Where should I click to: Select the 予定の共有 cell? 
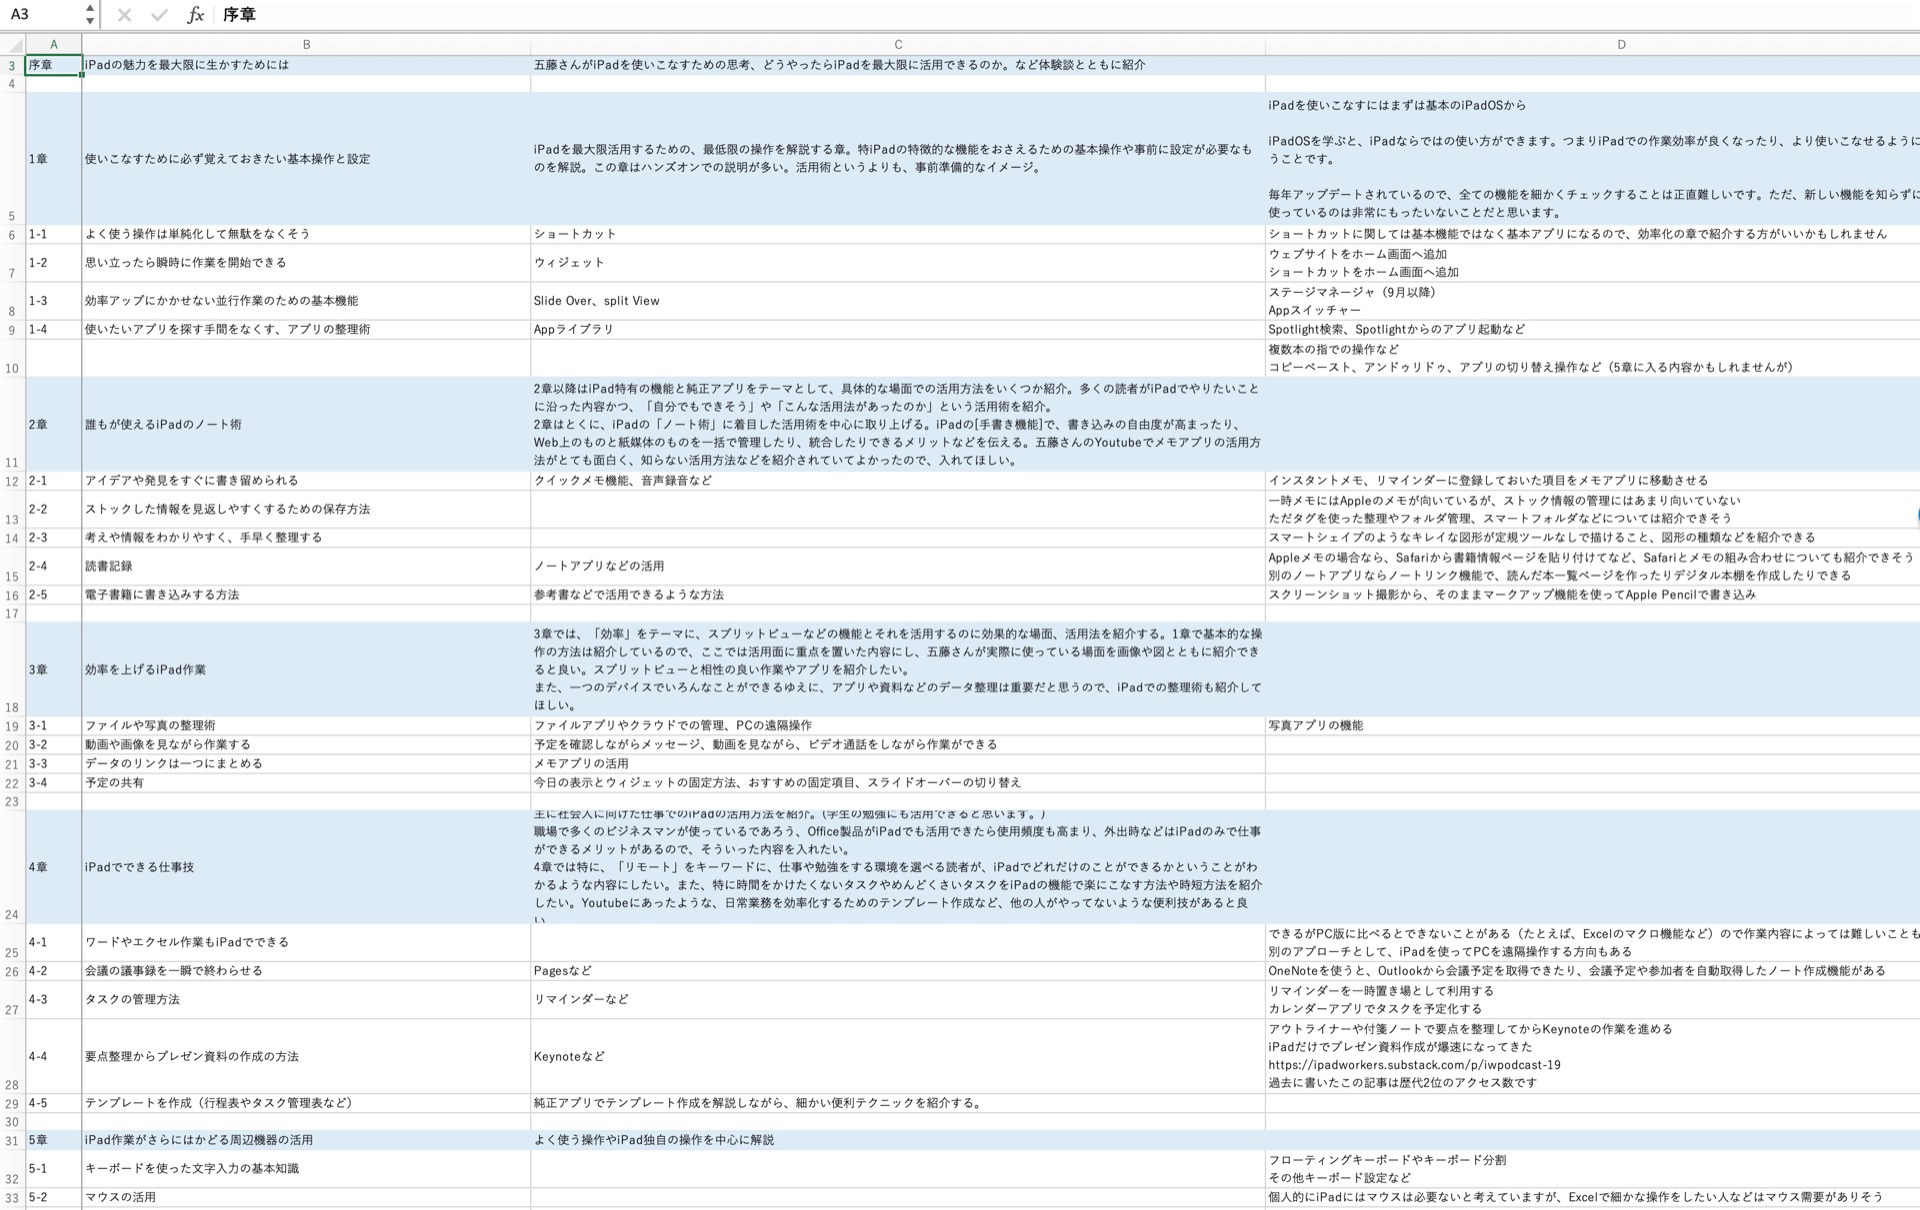coord(306,783)
